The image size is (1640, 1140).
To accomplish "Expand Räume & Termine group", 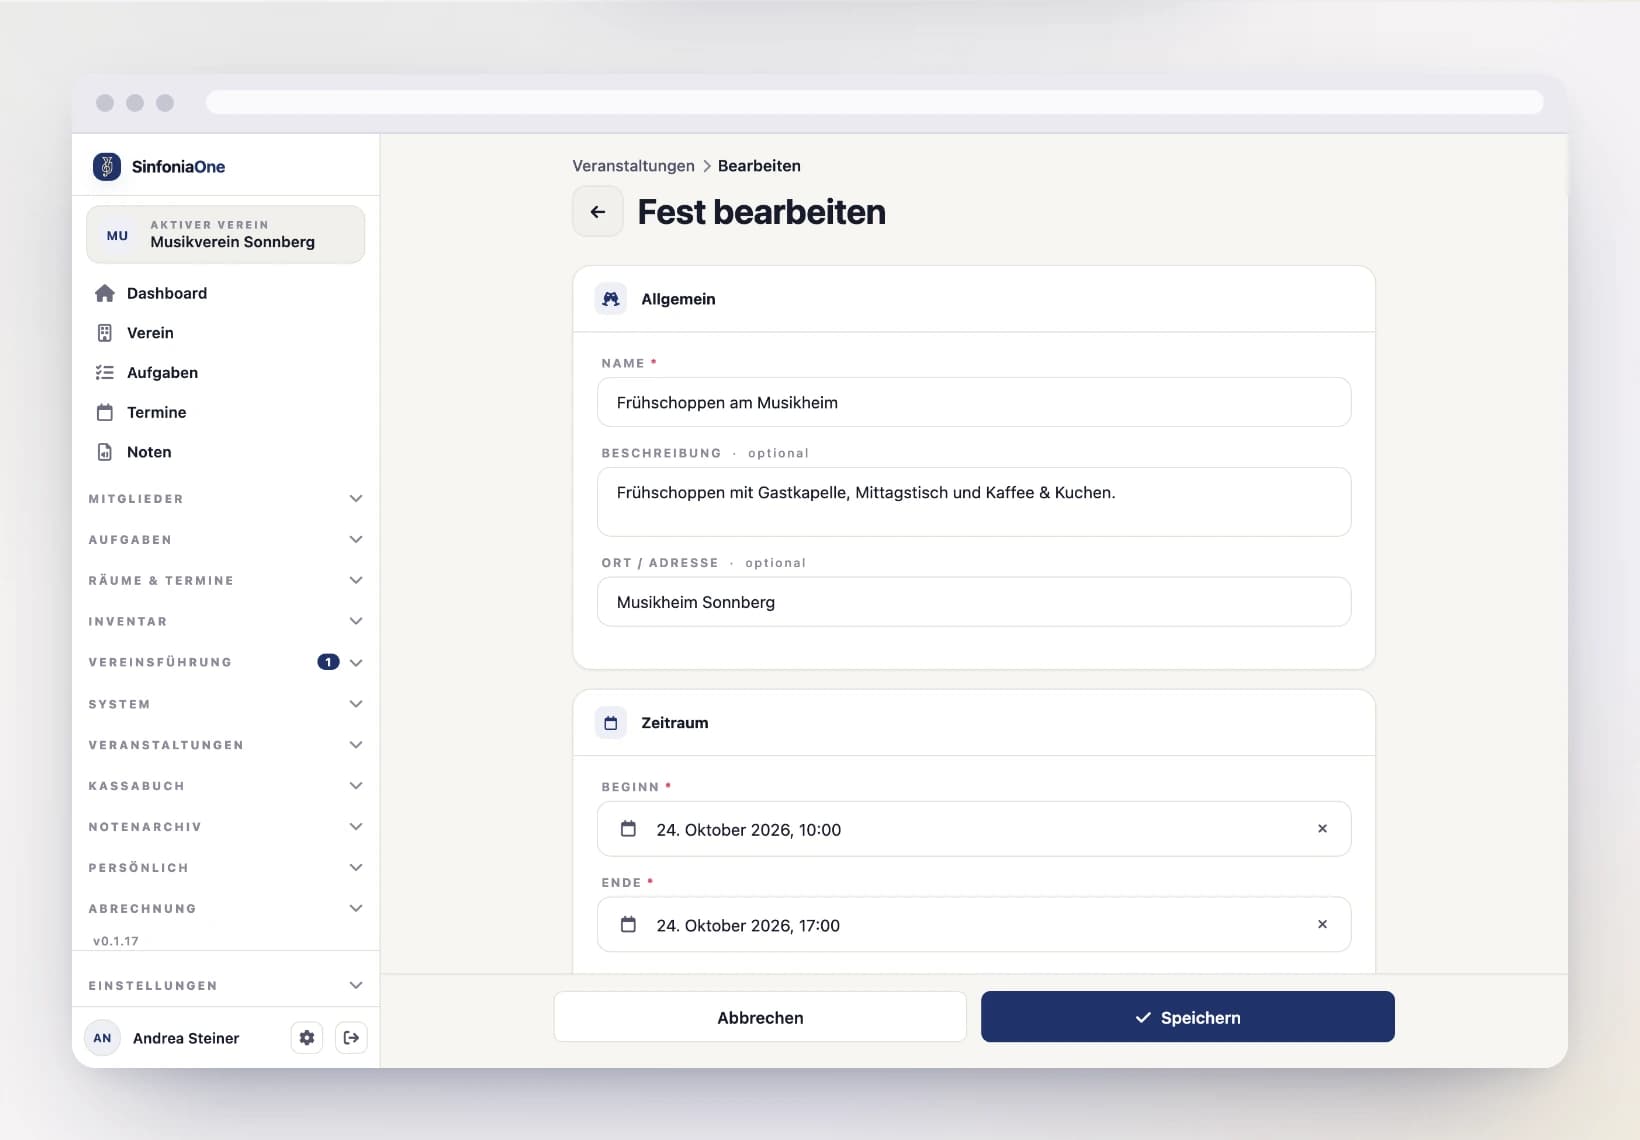I will 226,581.
